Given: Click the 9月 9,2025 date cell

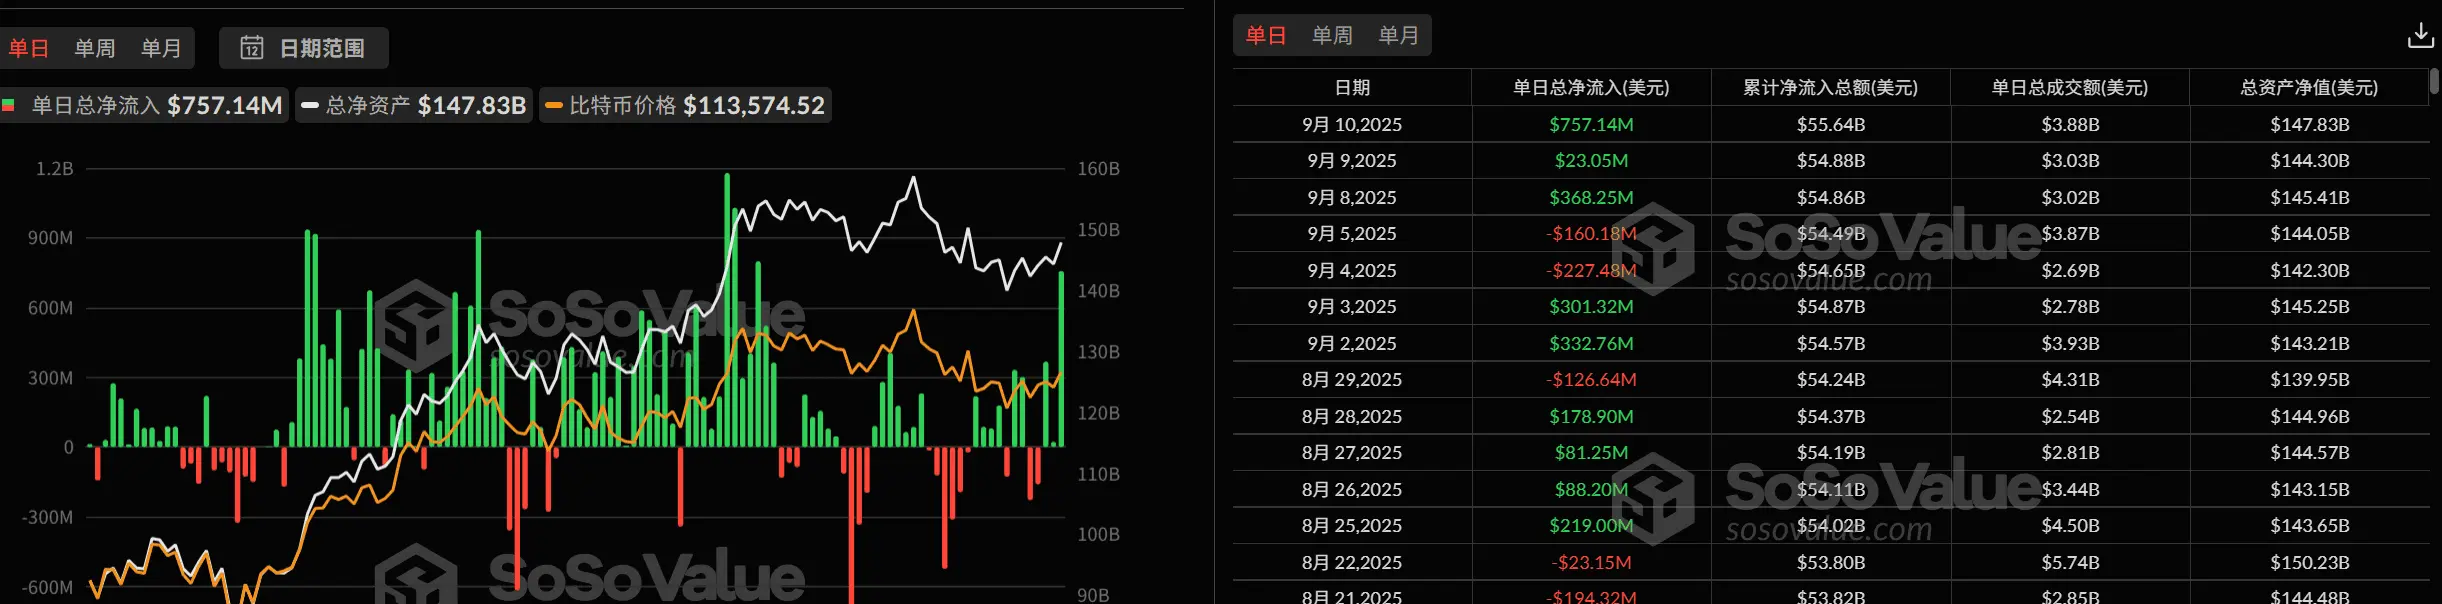Looking at the screenshot, I should (x=1352, y=160).
